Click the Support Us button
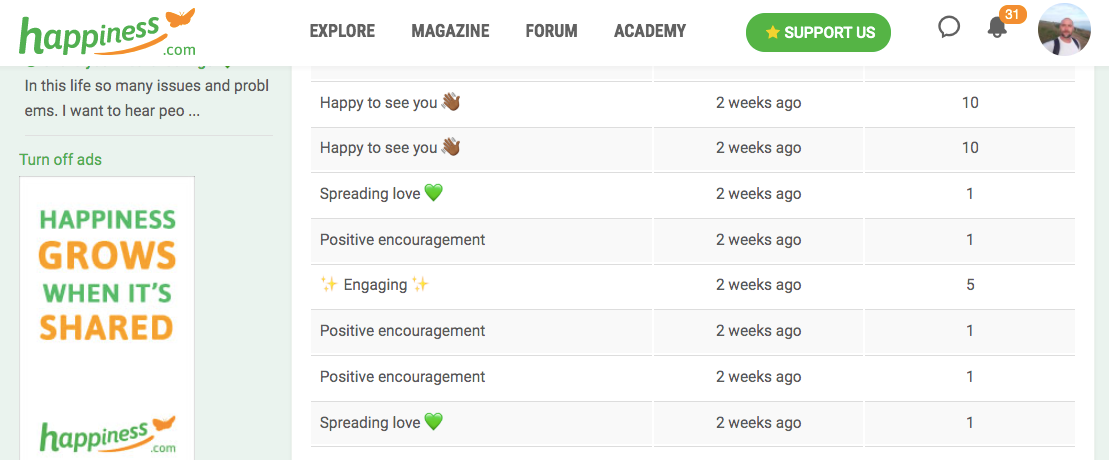The image size is (1109, 460). tap(818, 33)
